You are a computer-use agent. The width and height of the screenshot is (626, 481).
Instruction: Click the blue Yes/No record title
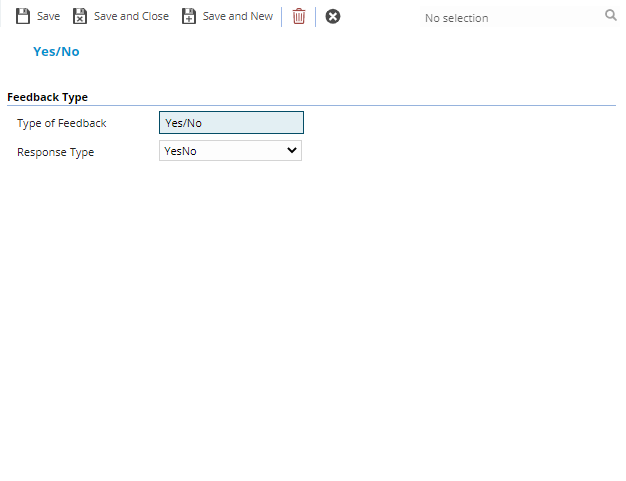pyautogui.click(x=56, y=51)
